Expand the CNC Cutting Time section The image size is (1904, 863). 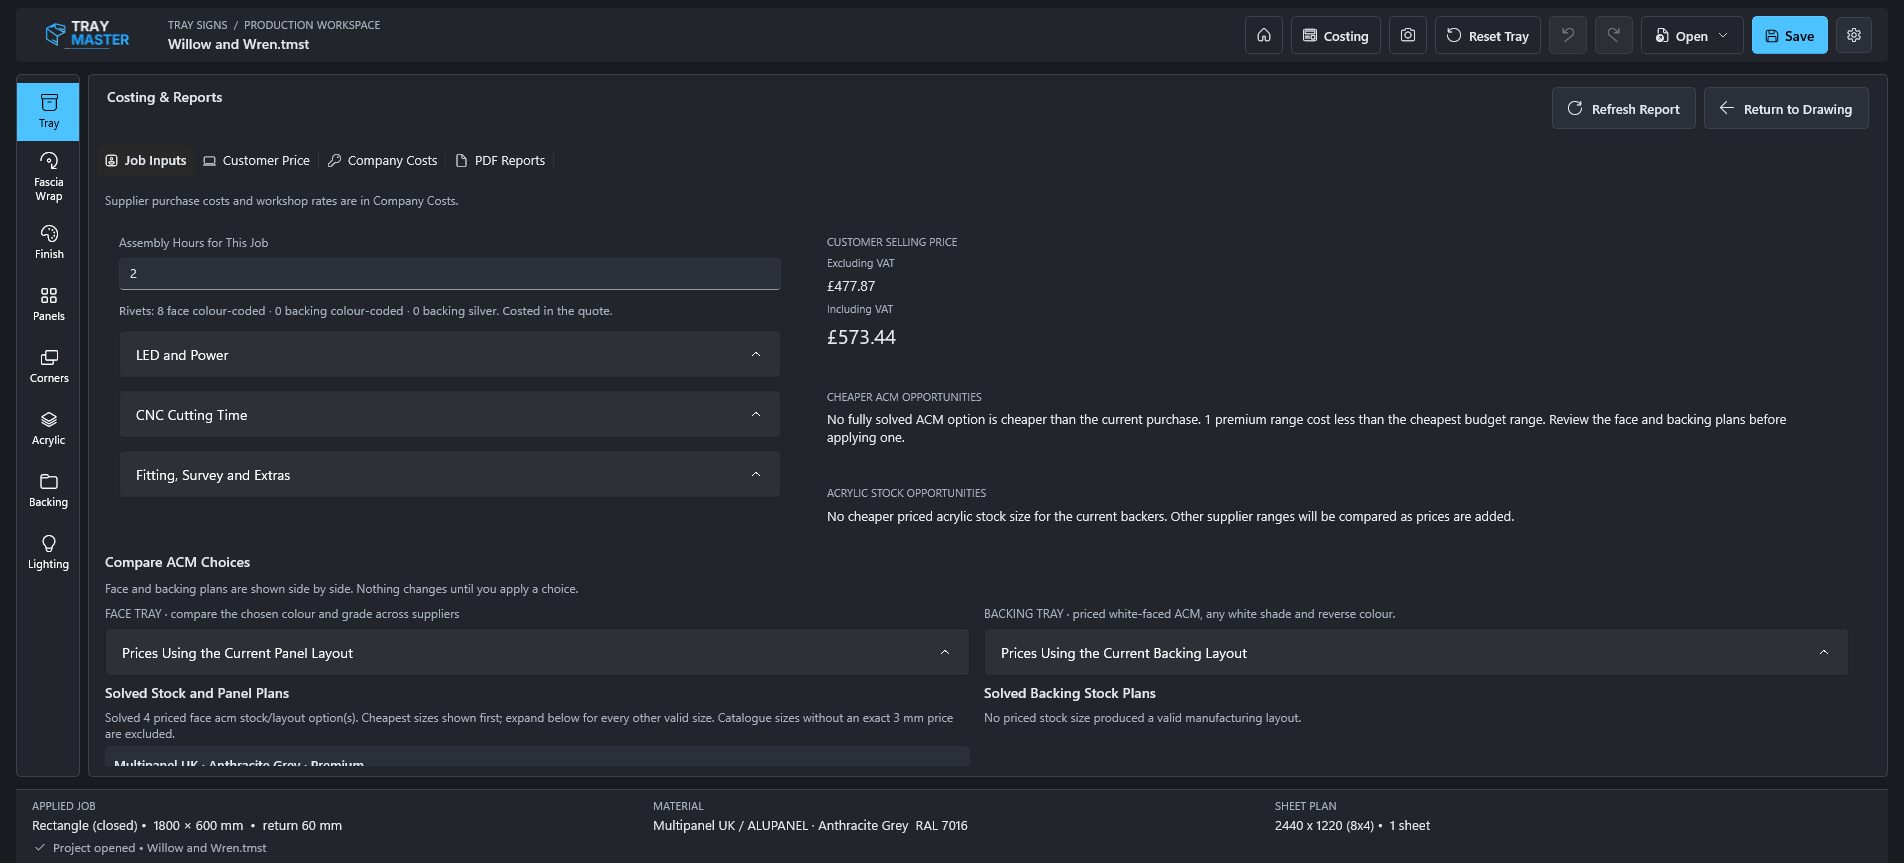(x=449, y=415)
